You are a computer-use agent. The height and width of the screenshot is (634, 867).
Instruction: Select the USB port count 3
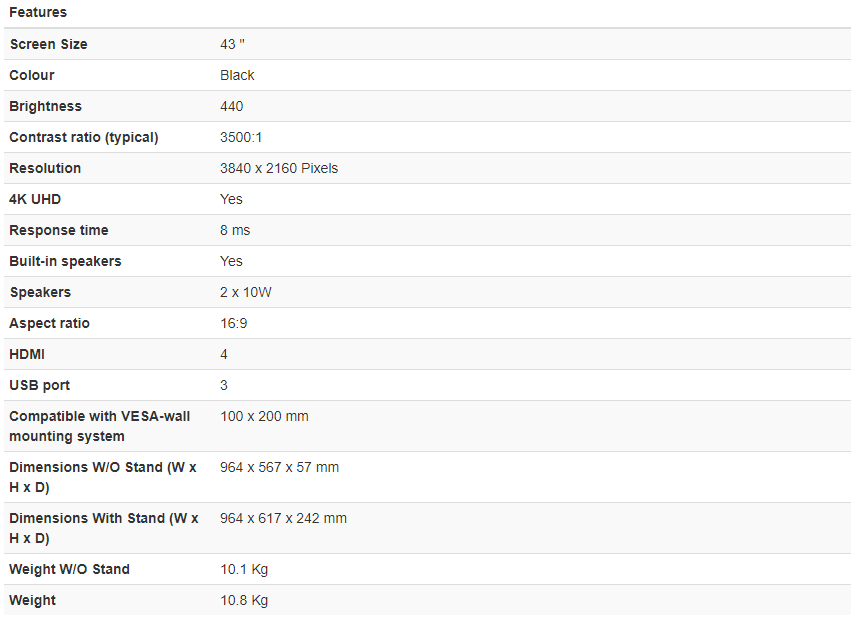[x=224, y=385]
